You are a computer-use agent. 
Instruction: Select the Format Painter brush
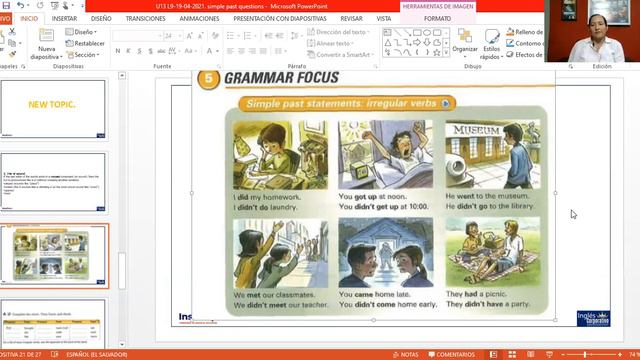click(12, 53)
